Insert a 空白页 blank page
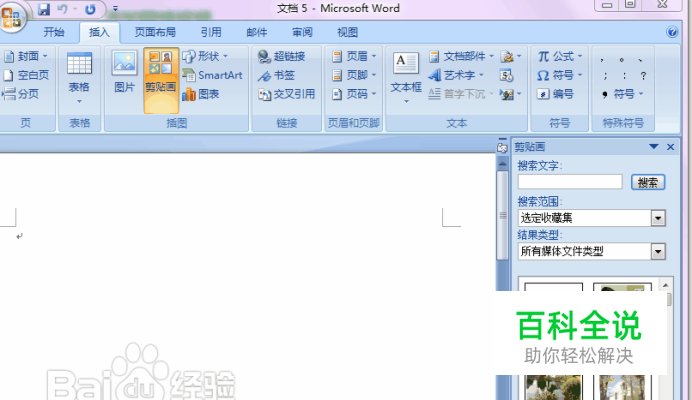This screenshot has height=400, width=692. point(26,75)
